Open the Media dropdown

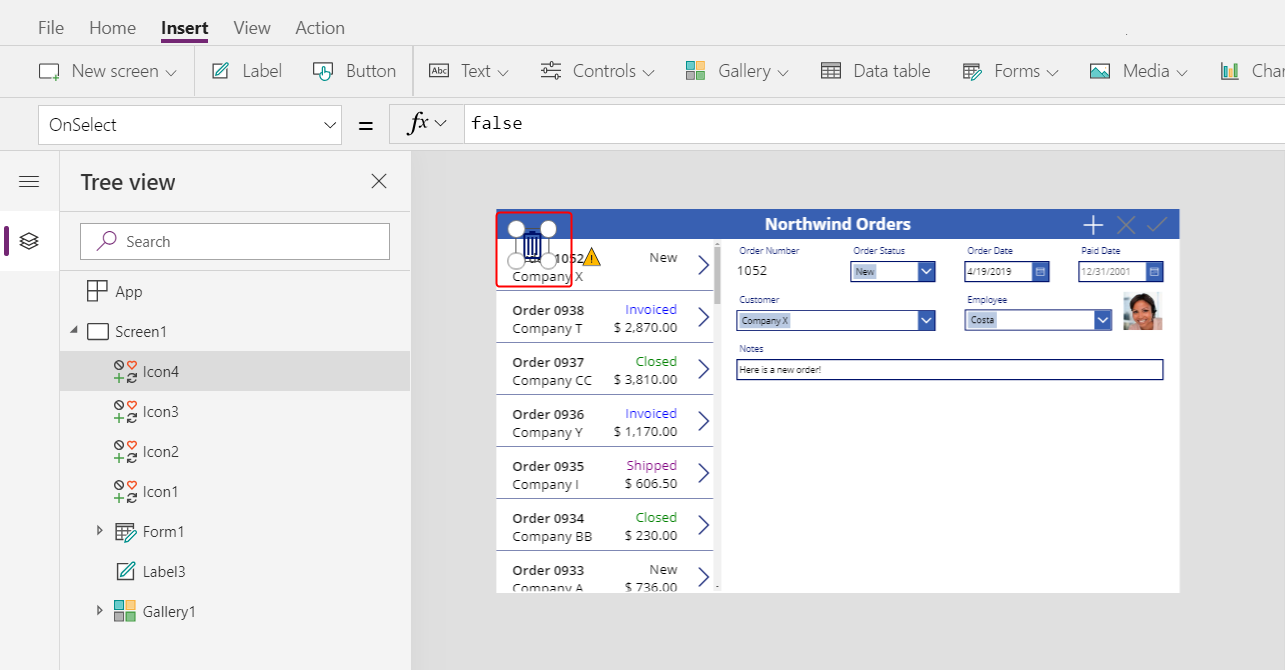pyautogui.click(x=1138, y=71)
